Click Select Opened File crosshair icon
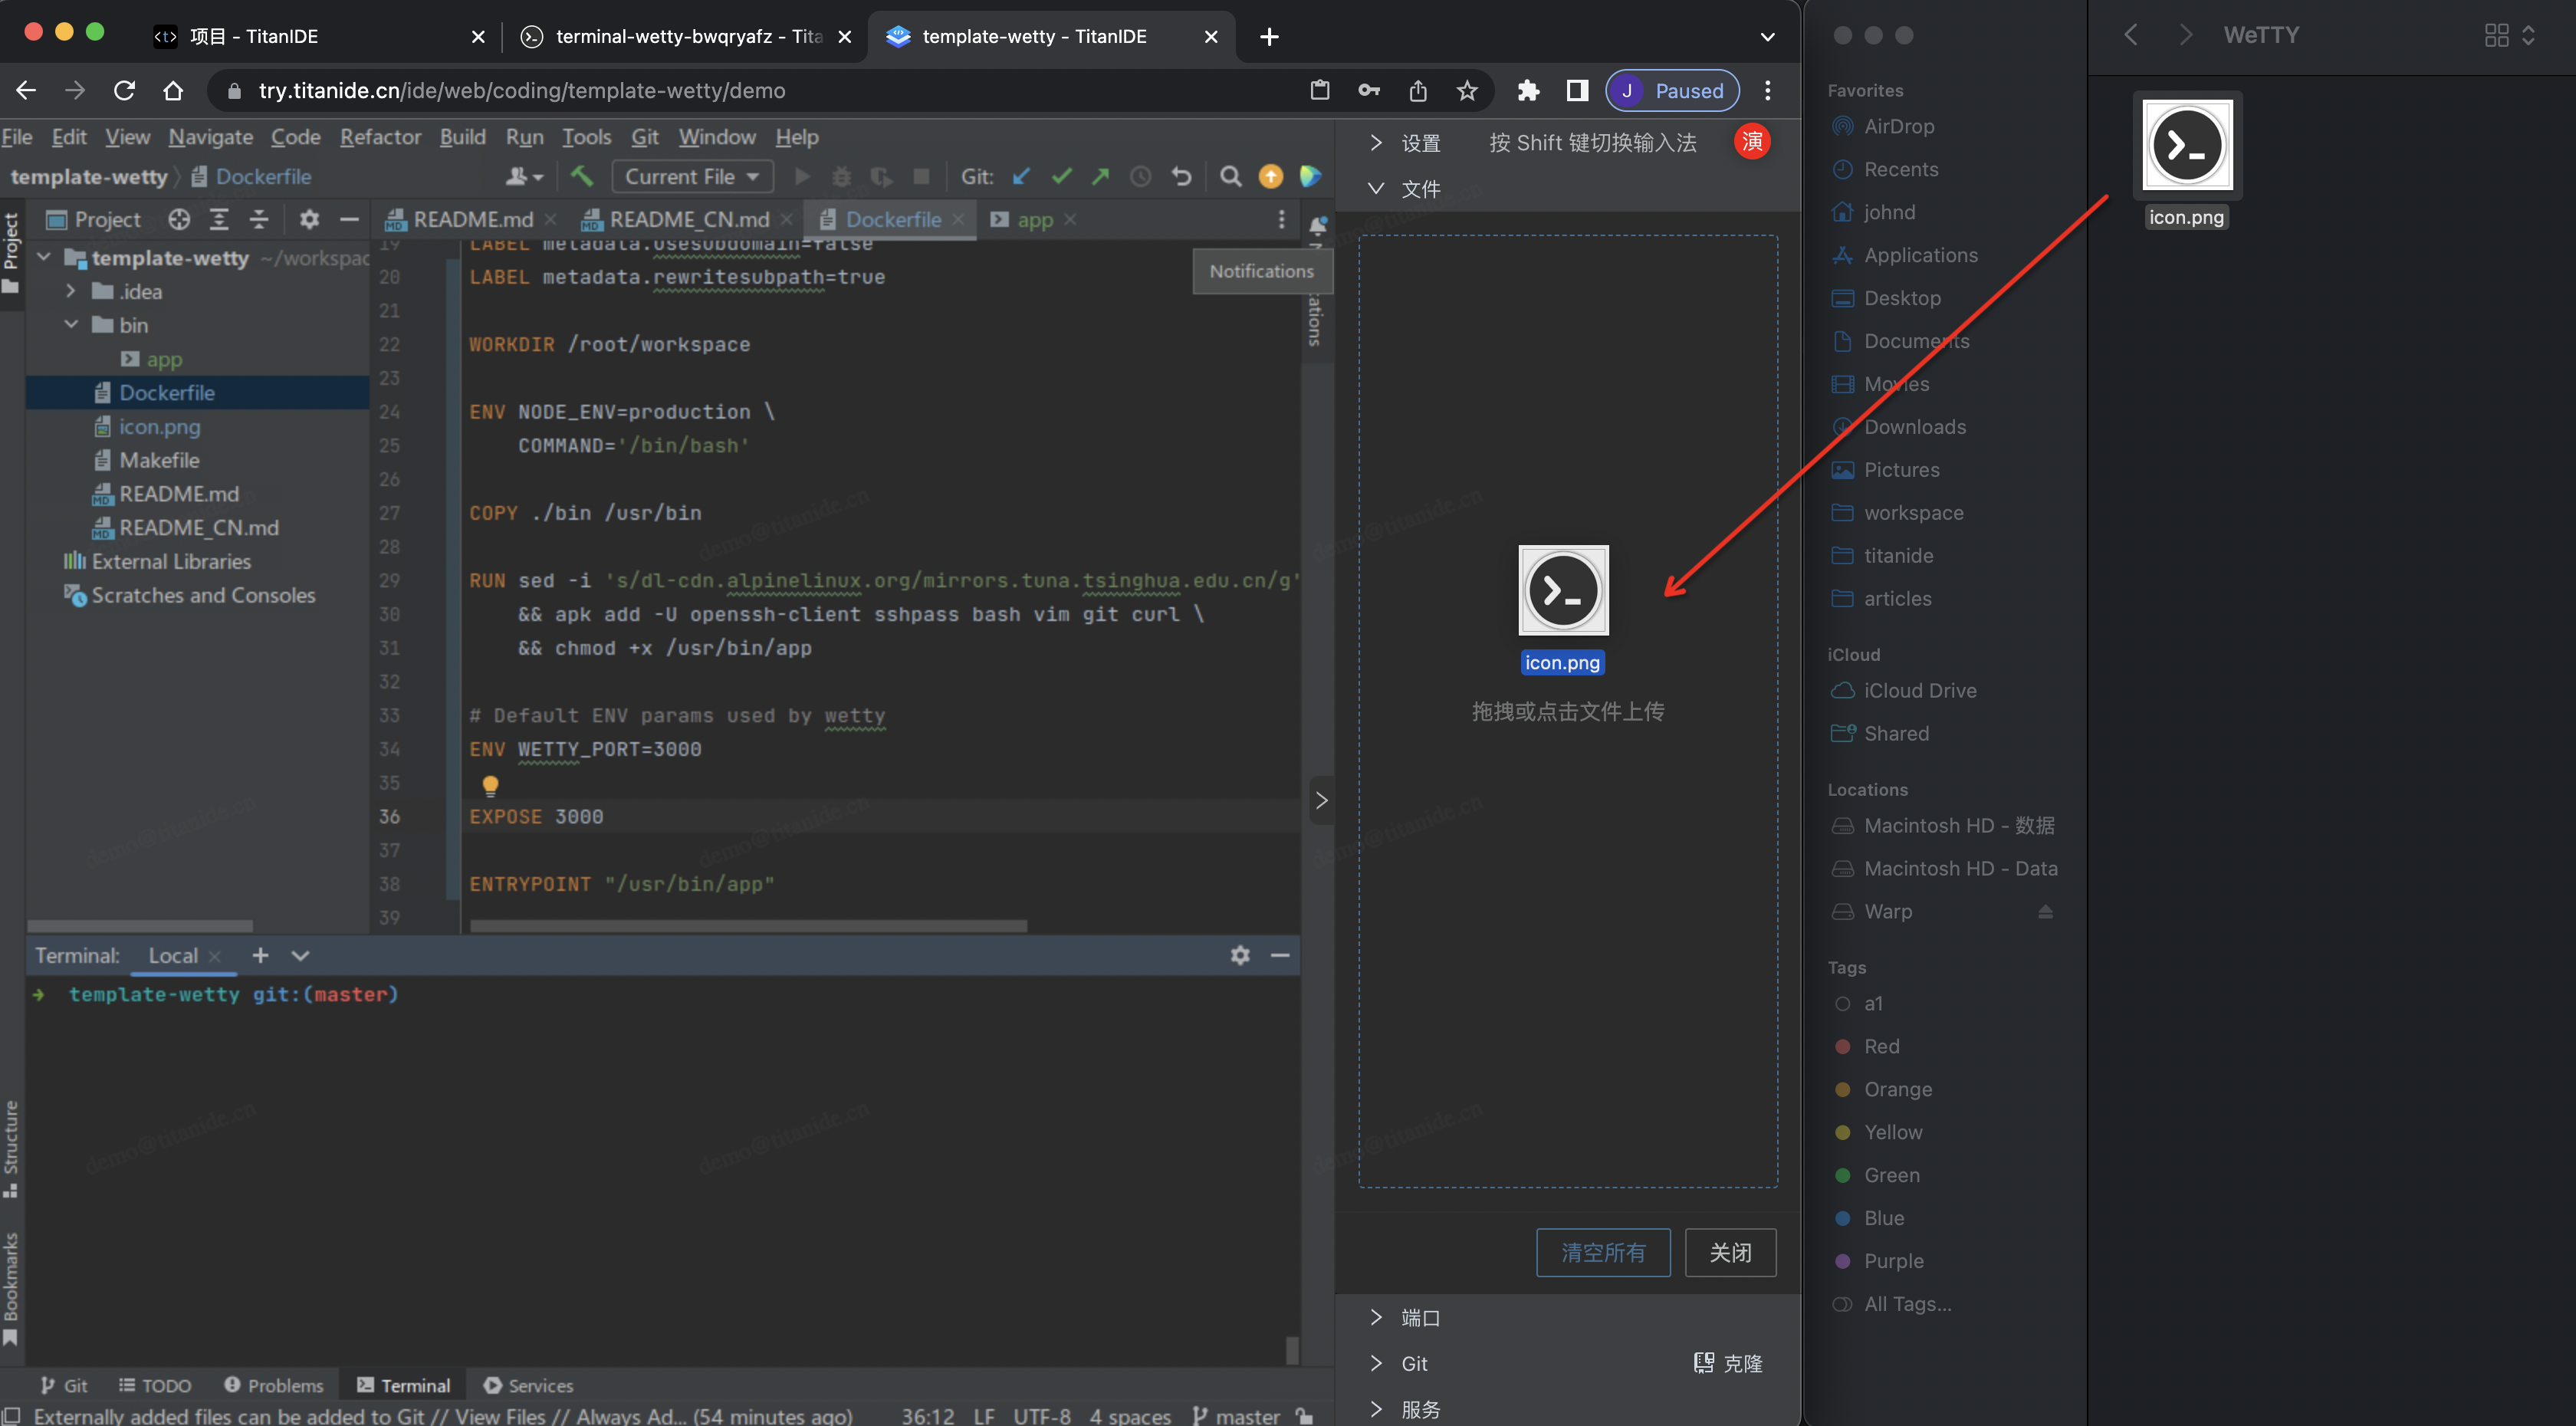Image resolution: width=2576 pixels, height=1426 pixels. click(179, 219)
